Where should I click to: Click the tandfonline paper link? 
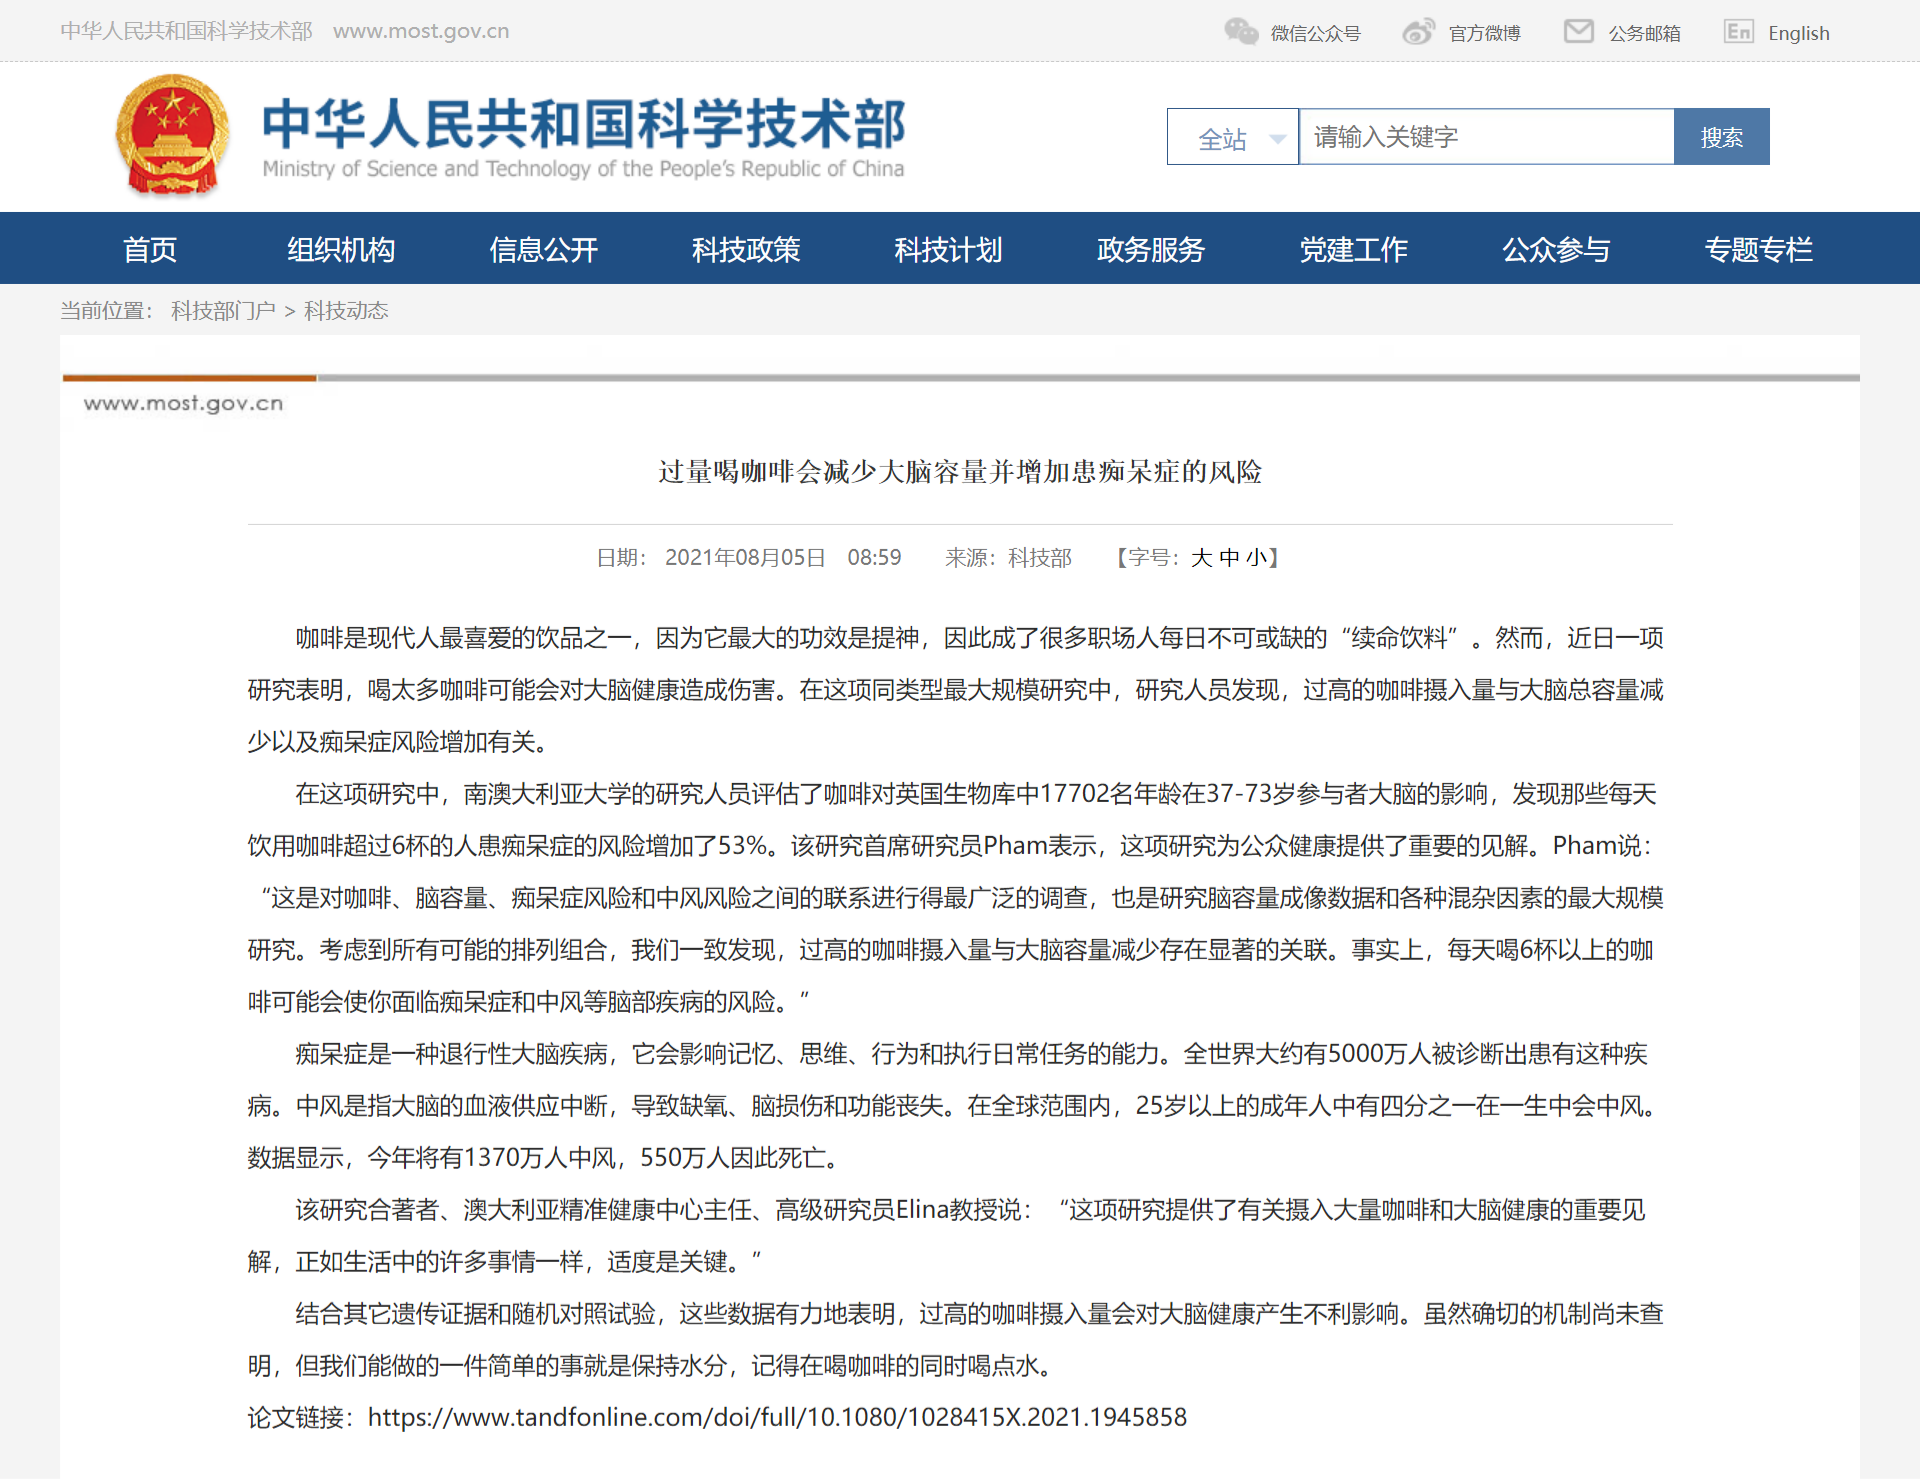point(777,1417)
